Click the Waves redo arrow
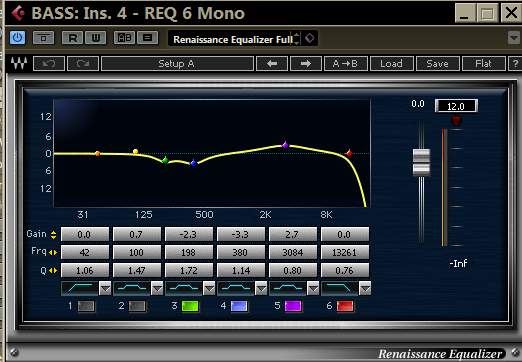 coord(83,63)
